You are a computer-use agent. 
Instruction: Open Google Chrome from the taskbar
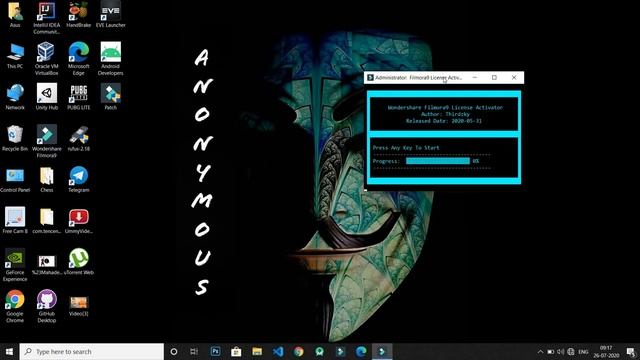[299, 351]
